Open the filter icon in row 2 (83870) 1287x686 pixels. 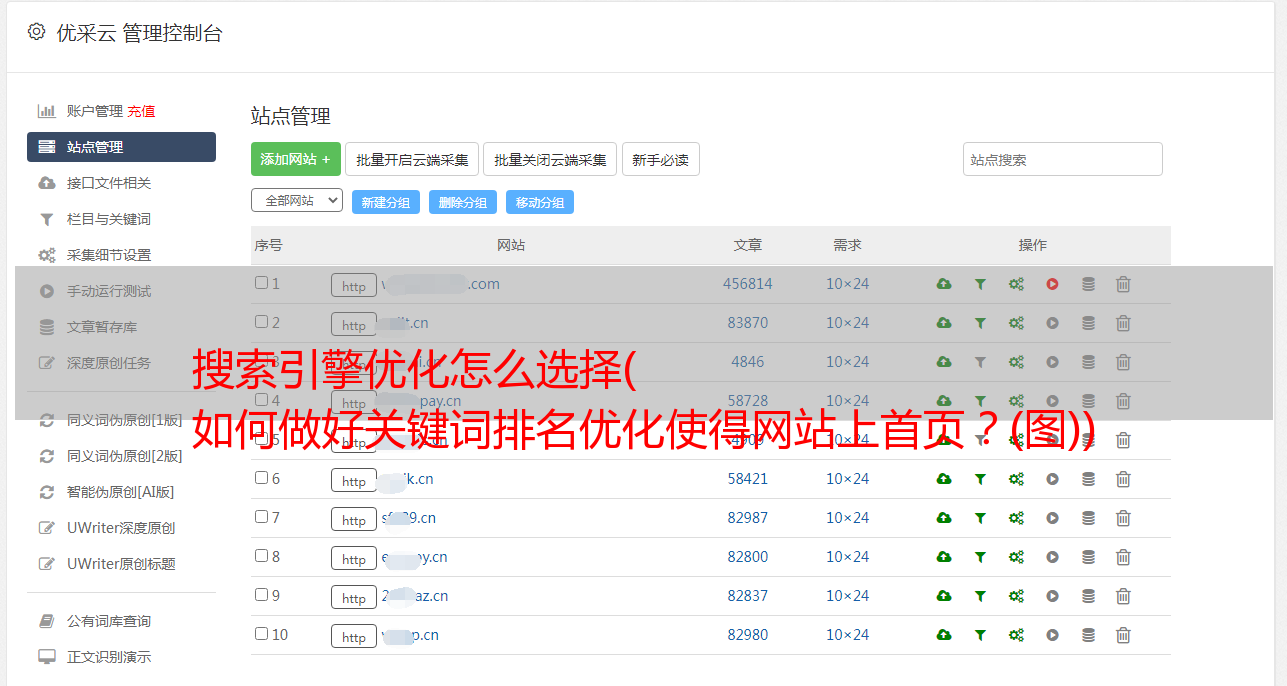(x=980, y=323)
